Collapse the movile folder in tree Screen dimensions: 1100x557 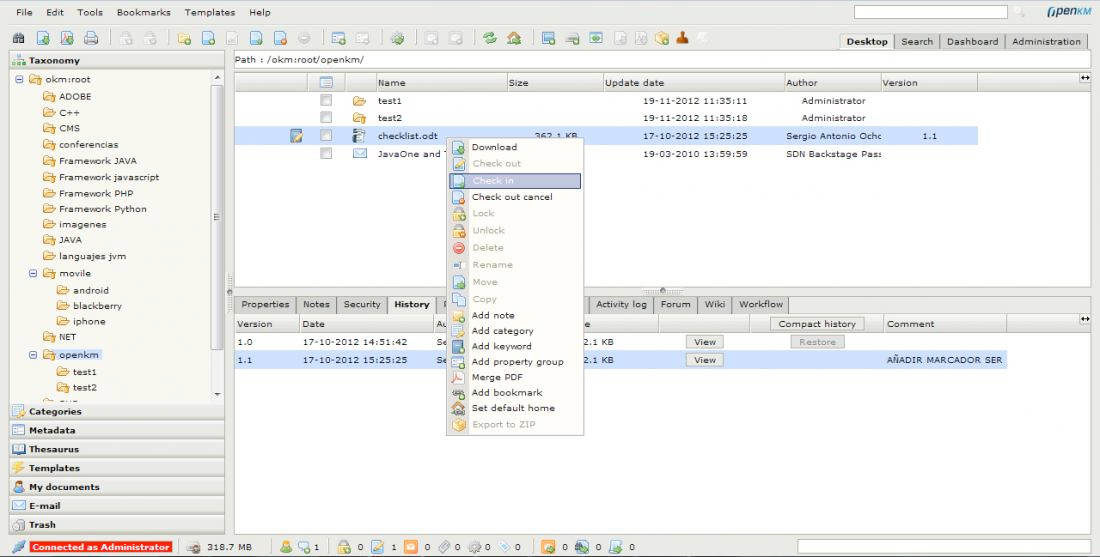pyautogui.click(x=35, y=273)
